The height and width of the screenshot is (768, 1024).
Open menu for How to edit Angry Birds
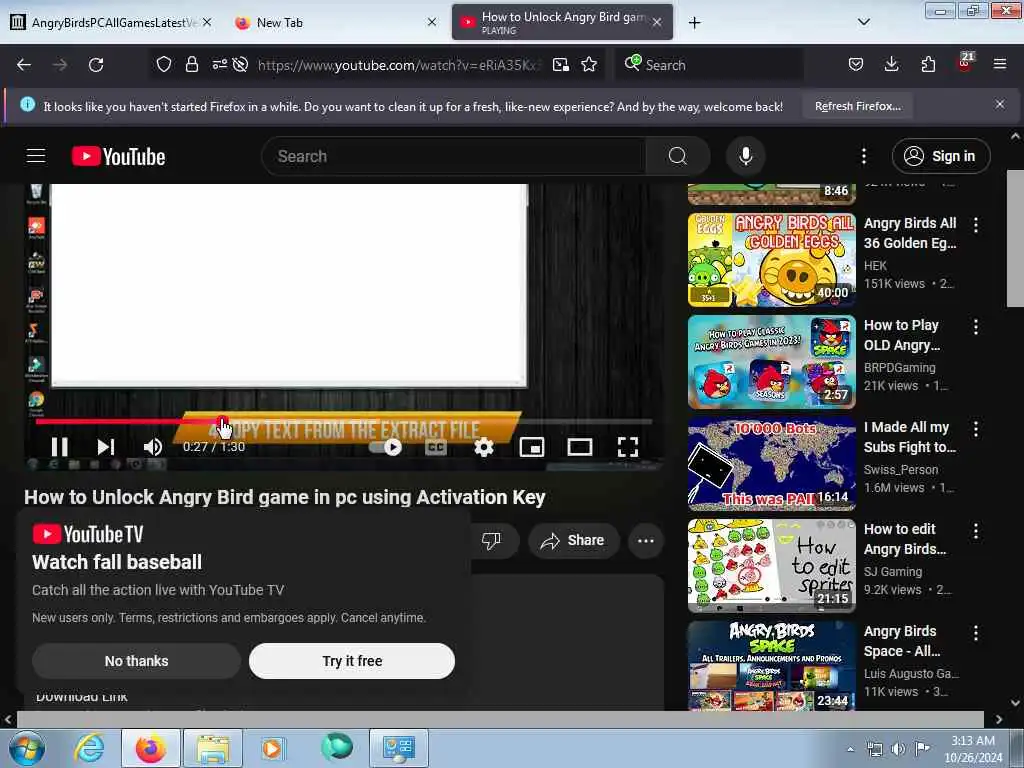click(976, 531)
